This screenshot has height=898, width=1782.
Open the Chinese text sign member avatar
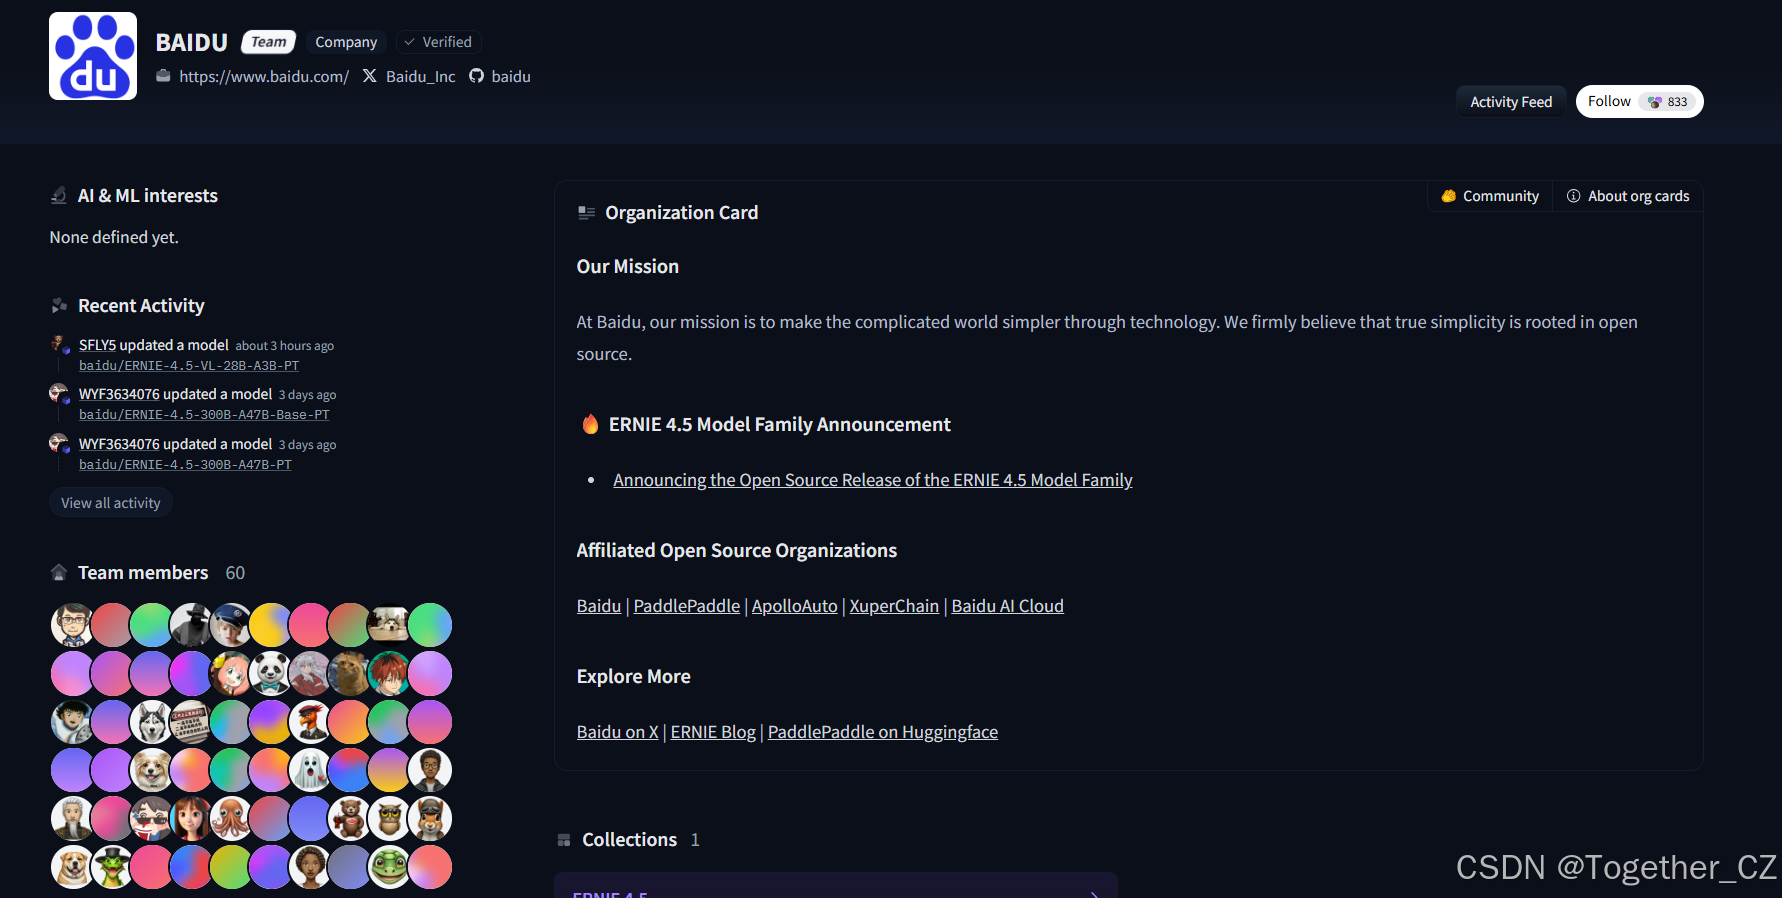191,722
